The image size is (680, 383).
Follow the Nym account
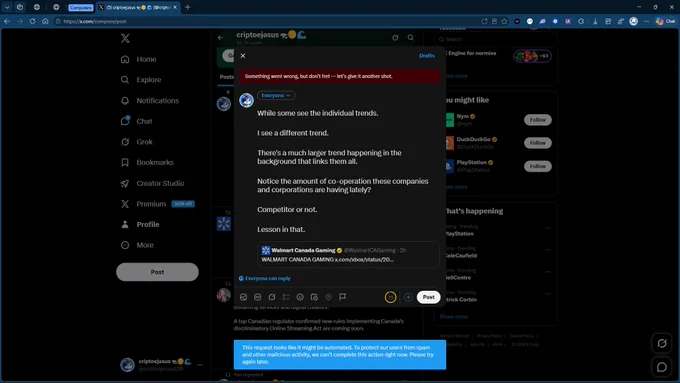[x=538, y=120]
